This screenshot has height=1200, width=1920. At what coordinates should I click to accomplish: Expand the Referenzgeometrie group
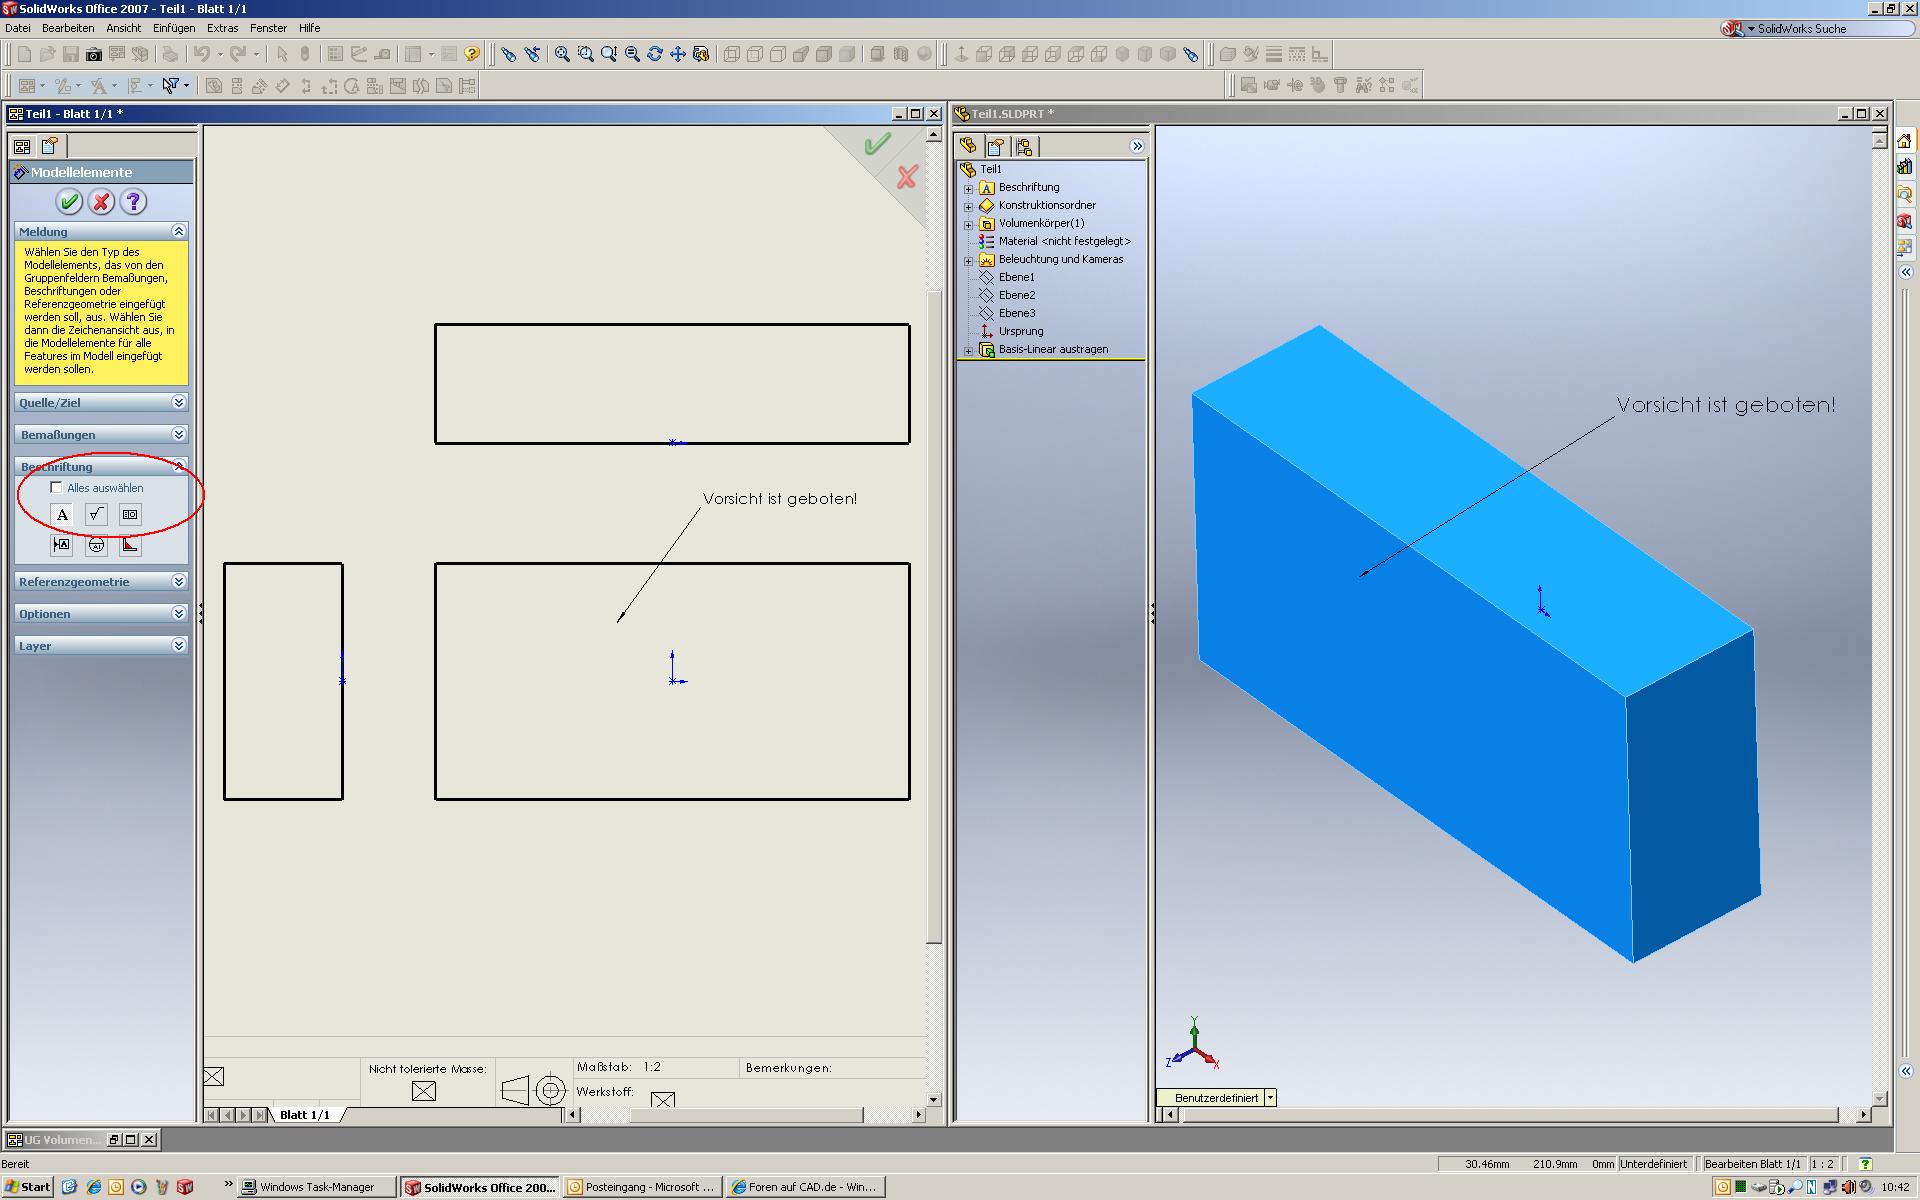[178, 582]
